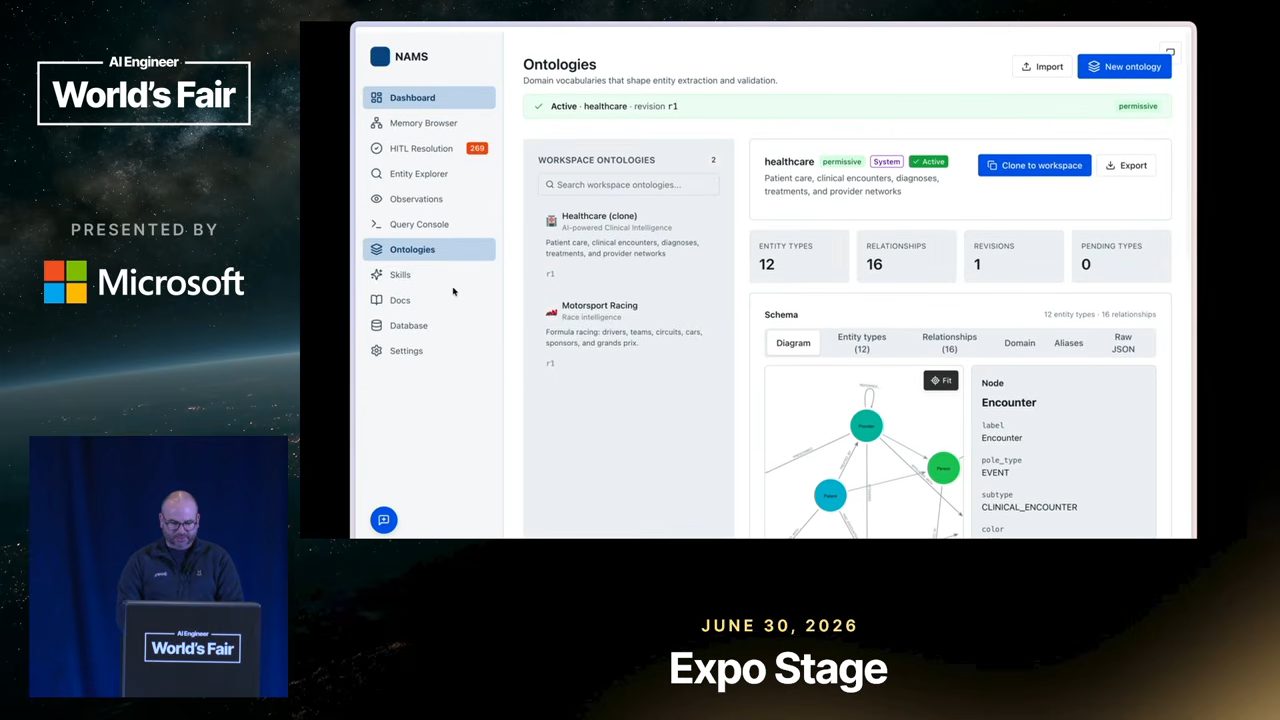Switch to the Aliases tab
Viewport: 1280px width, 720px height.
(x=1068, y=343)
